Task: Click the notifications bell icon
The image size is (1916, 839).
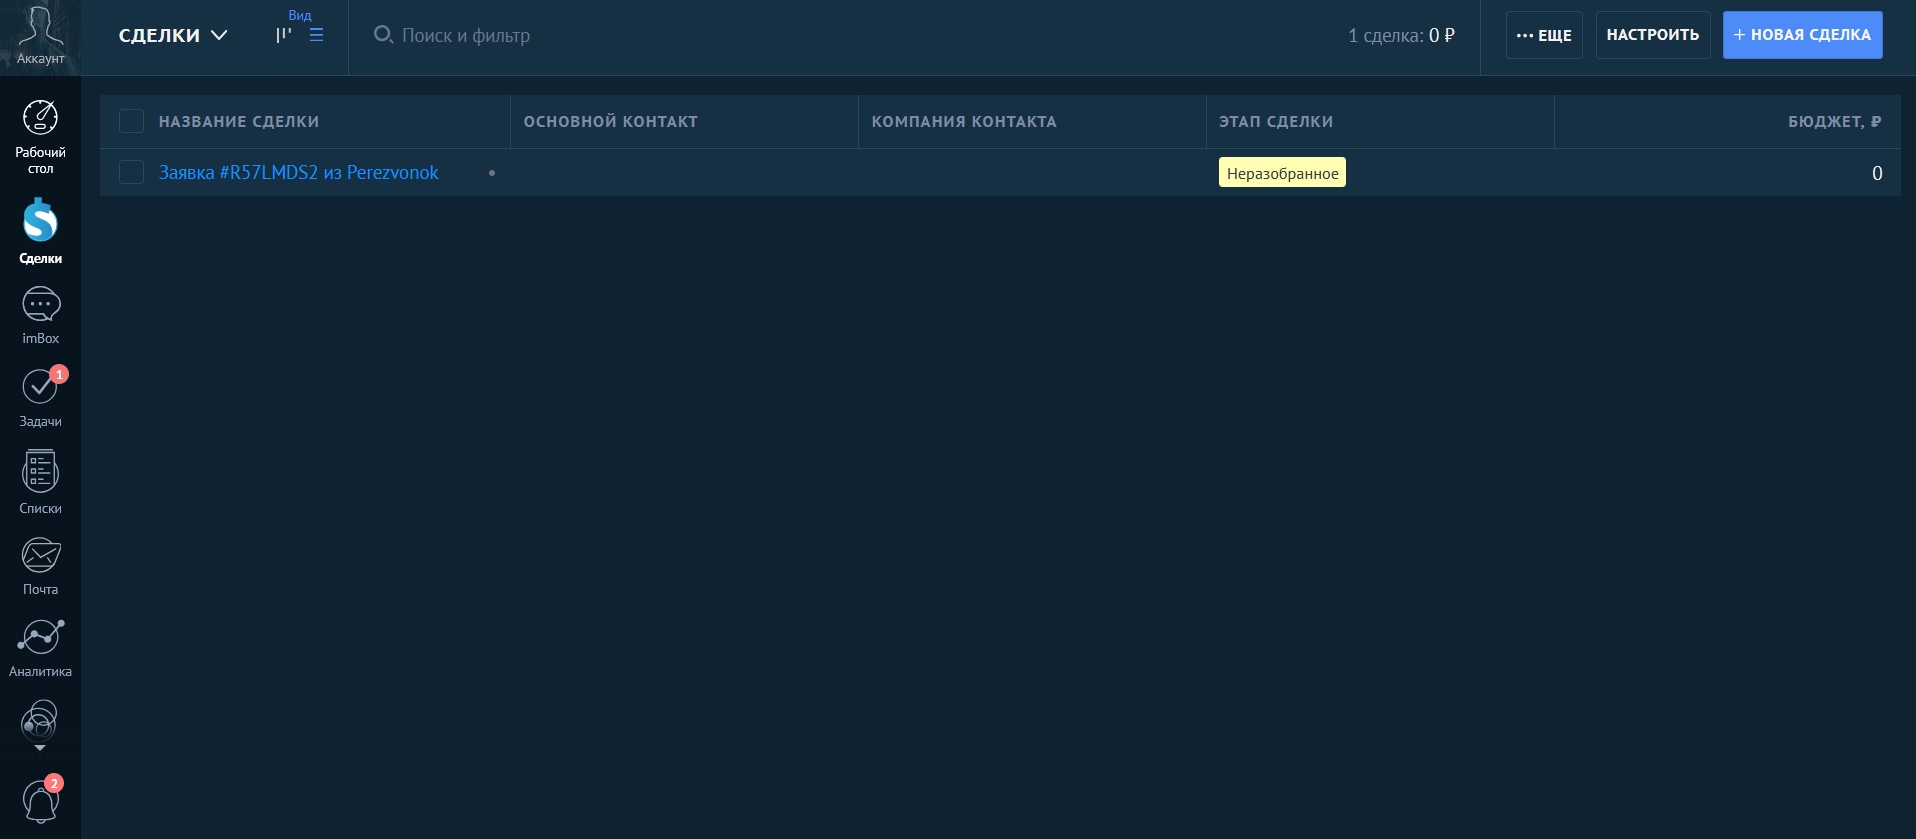Action: 40,801
